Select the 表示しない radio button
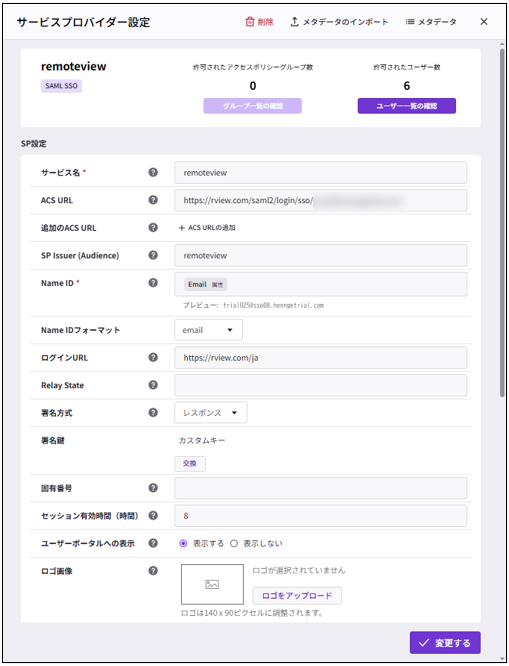The width and height of the screenshot is (509, 666). 234,544
